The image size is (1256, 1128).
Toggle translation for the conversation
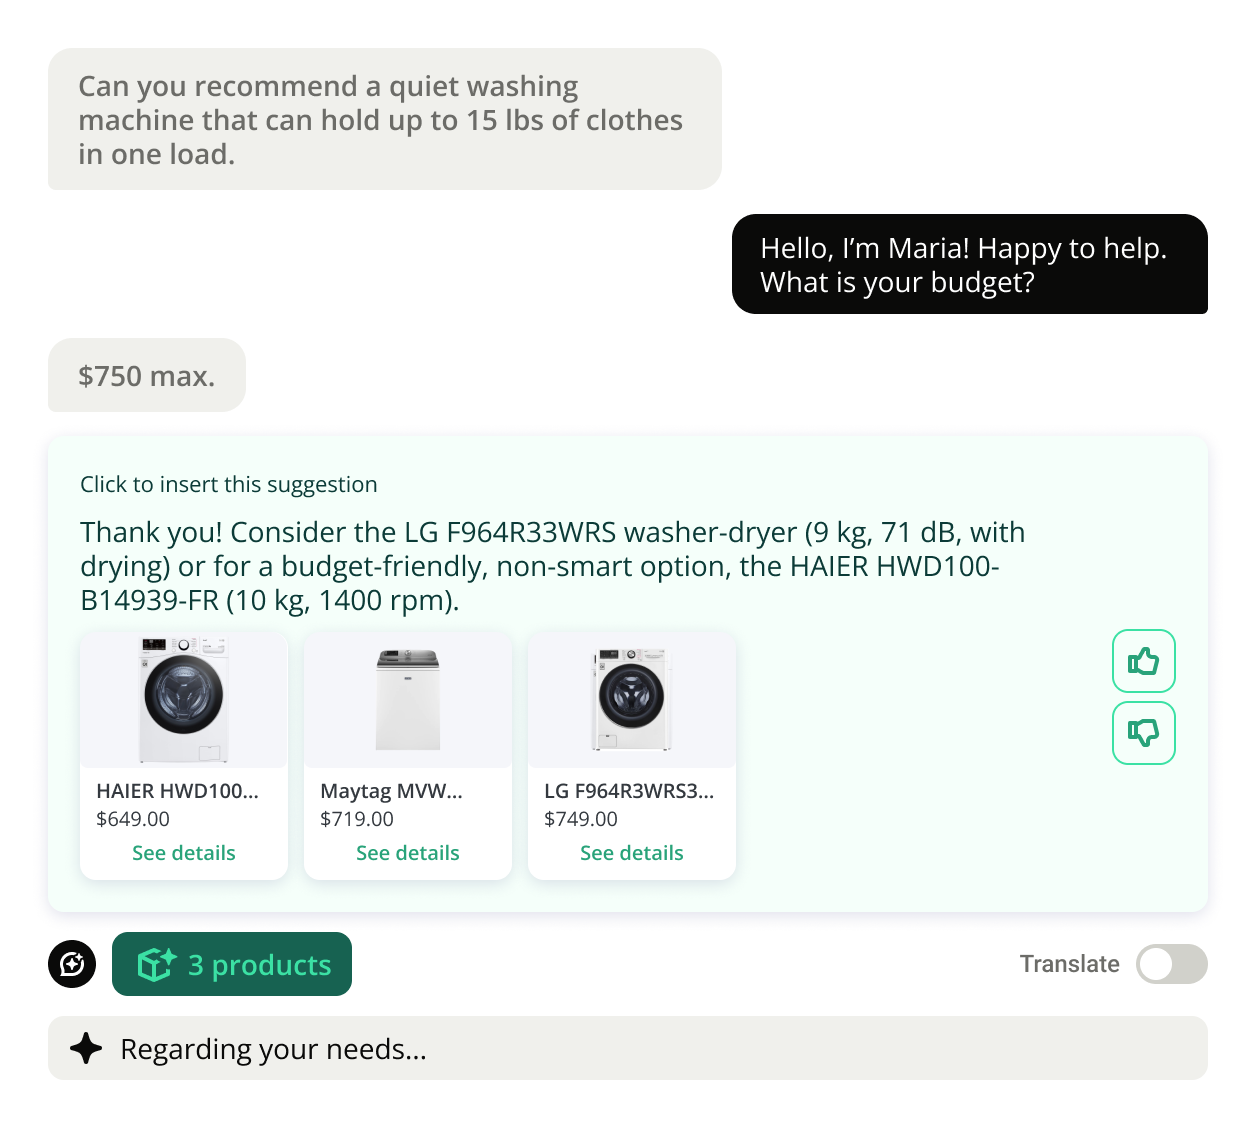pyautogui.click(x=1171, y=964)
